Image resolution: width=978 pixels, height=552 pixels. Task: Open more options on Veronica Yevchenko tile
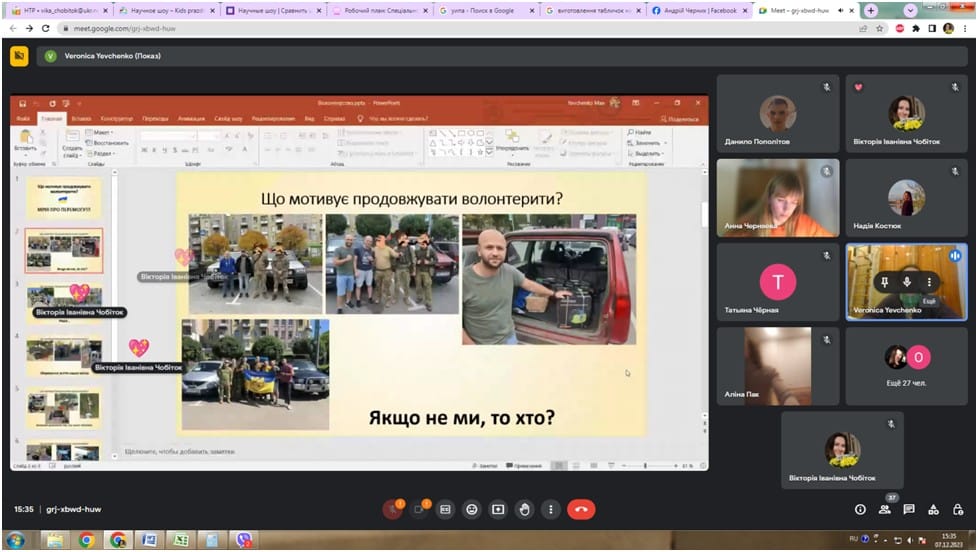tap(929, 283)
